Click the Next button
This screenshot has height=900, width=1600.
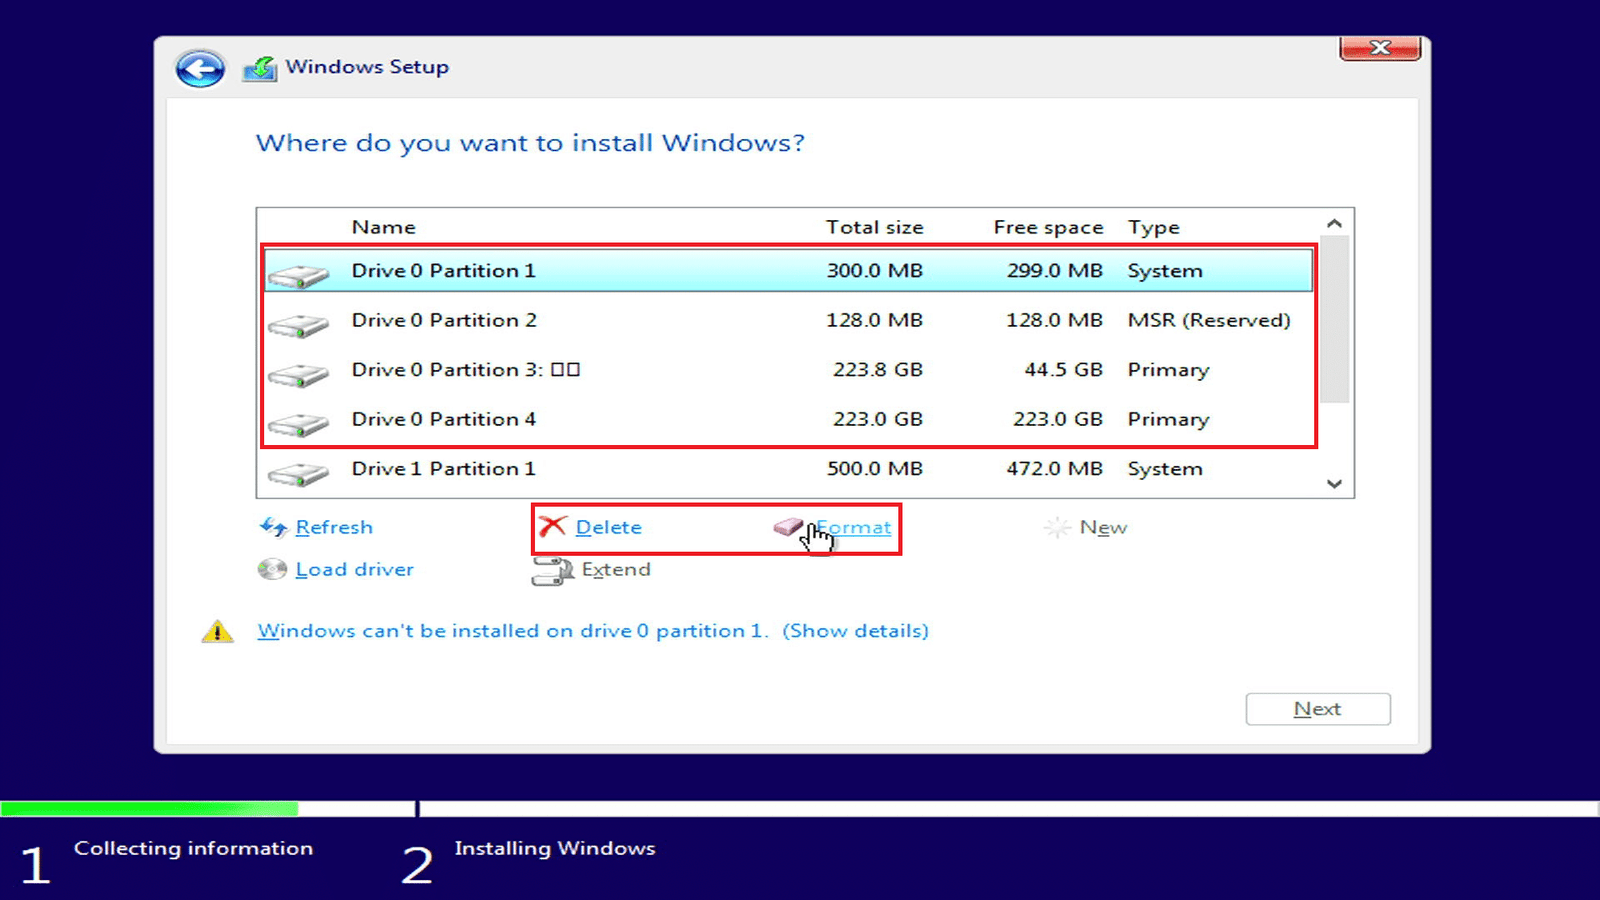pyautogui.click(x=1318, y=709)
